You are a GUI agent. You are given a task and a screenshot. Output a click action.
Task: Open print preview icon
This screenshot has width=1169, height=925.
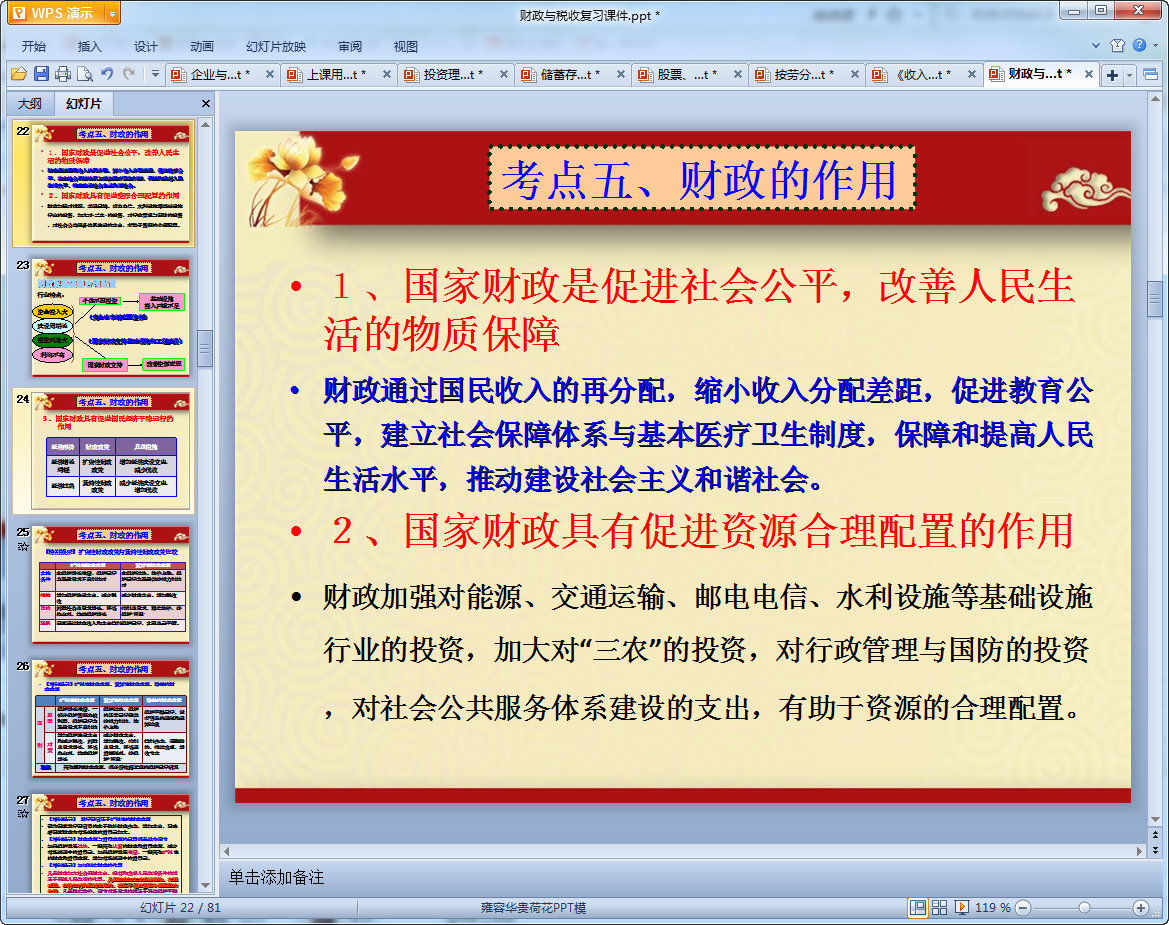click(x=85, y=74)
